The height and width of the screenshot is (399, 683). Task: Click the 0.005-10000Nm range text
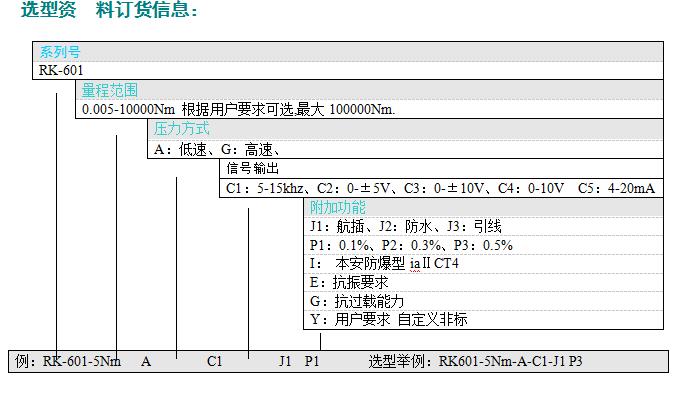pos(128,109)
